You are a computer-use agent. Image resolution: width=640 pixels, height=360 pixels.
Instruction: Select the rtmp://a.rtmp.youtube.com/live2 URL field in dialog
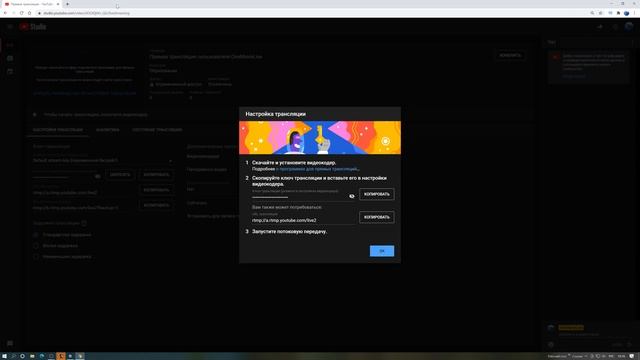(x=304, y=220)
